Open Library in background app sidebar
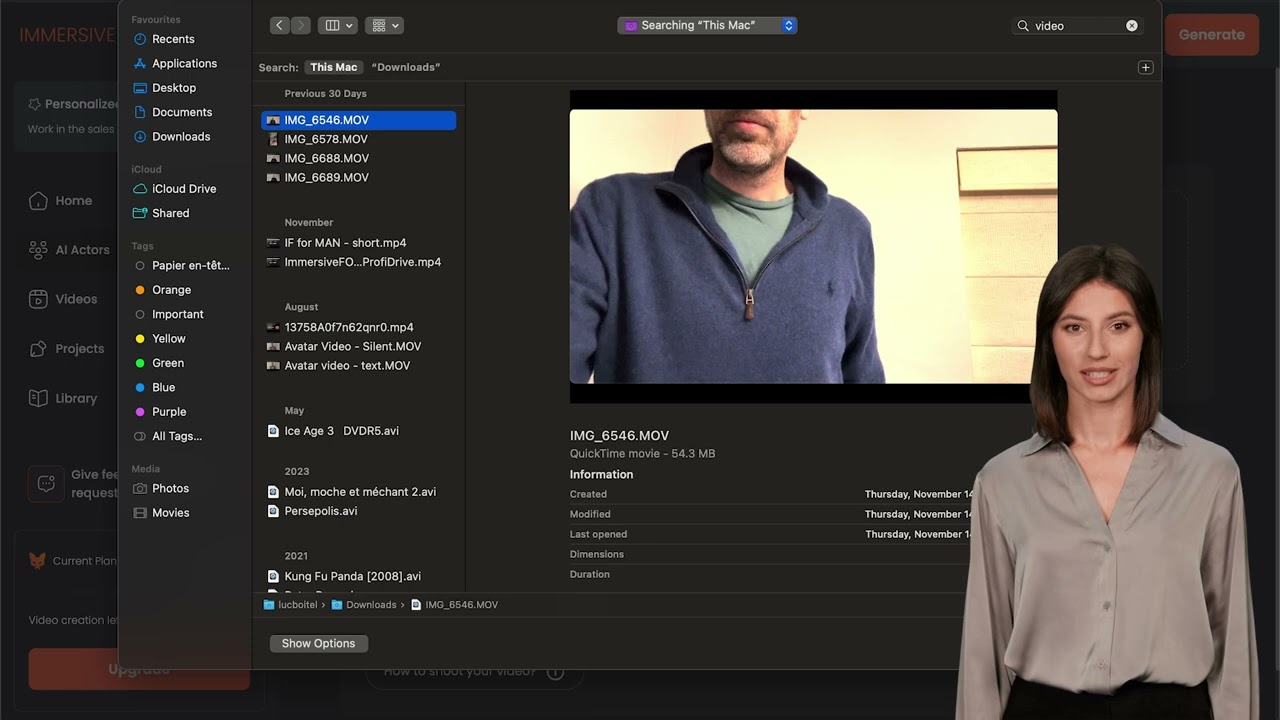 [64, 398]
